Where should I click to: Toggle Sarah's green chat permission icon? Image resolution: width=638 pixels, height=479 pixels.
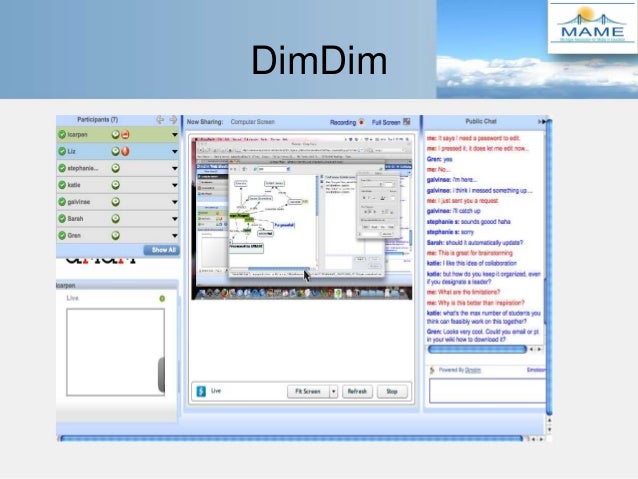click(x=116, y=219)
